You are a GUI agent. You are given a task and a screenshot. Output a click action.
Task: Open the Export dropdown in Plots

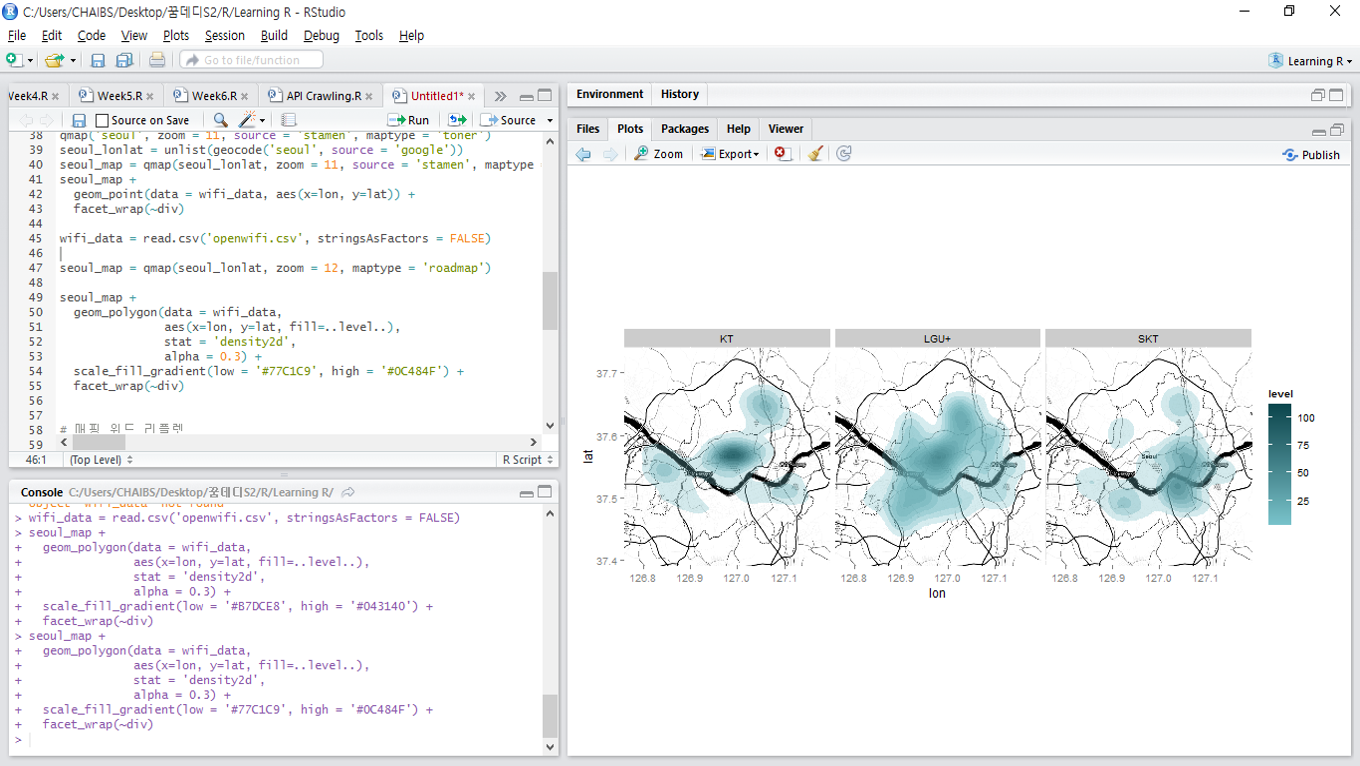tap(730, 154)
